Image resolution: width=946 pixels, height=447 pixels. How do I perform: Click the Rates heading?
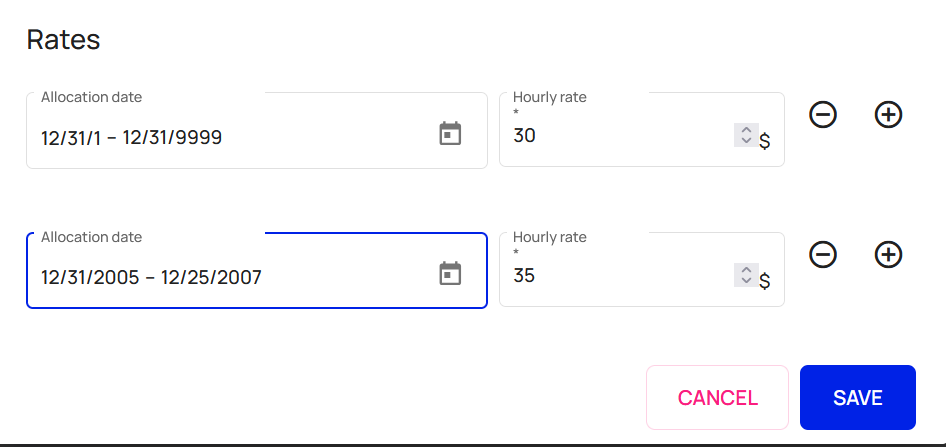tap(63, 40)
